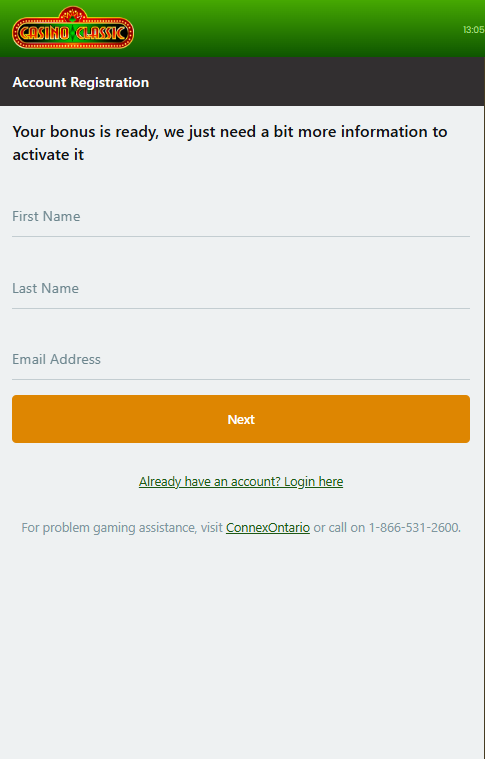This screenshot has height=759, width=485.
Task: Select the 'Last Name' placeholder label
Action: [45, 288]
